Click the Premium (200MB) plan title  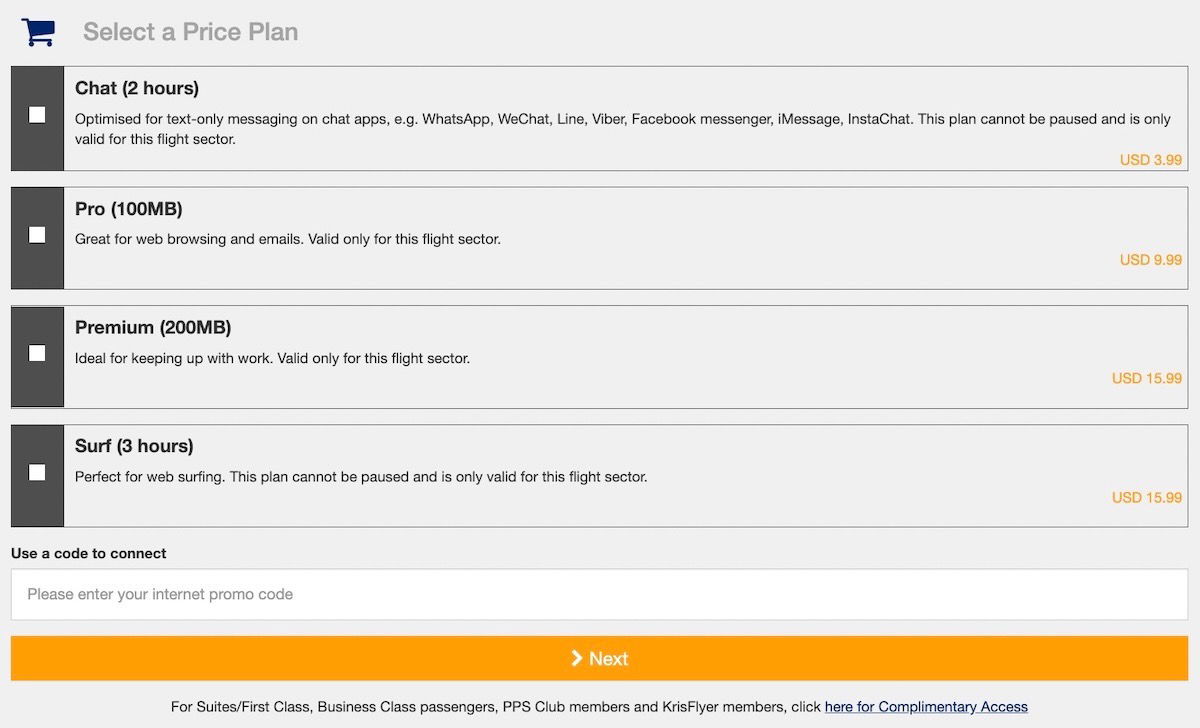point(153,327)
